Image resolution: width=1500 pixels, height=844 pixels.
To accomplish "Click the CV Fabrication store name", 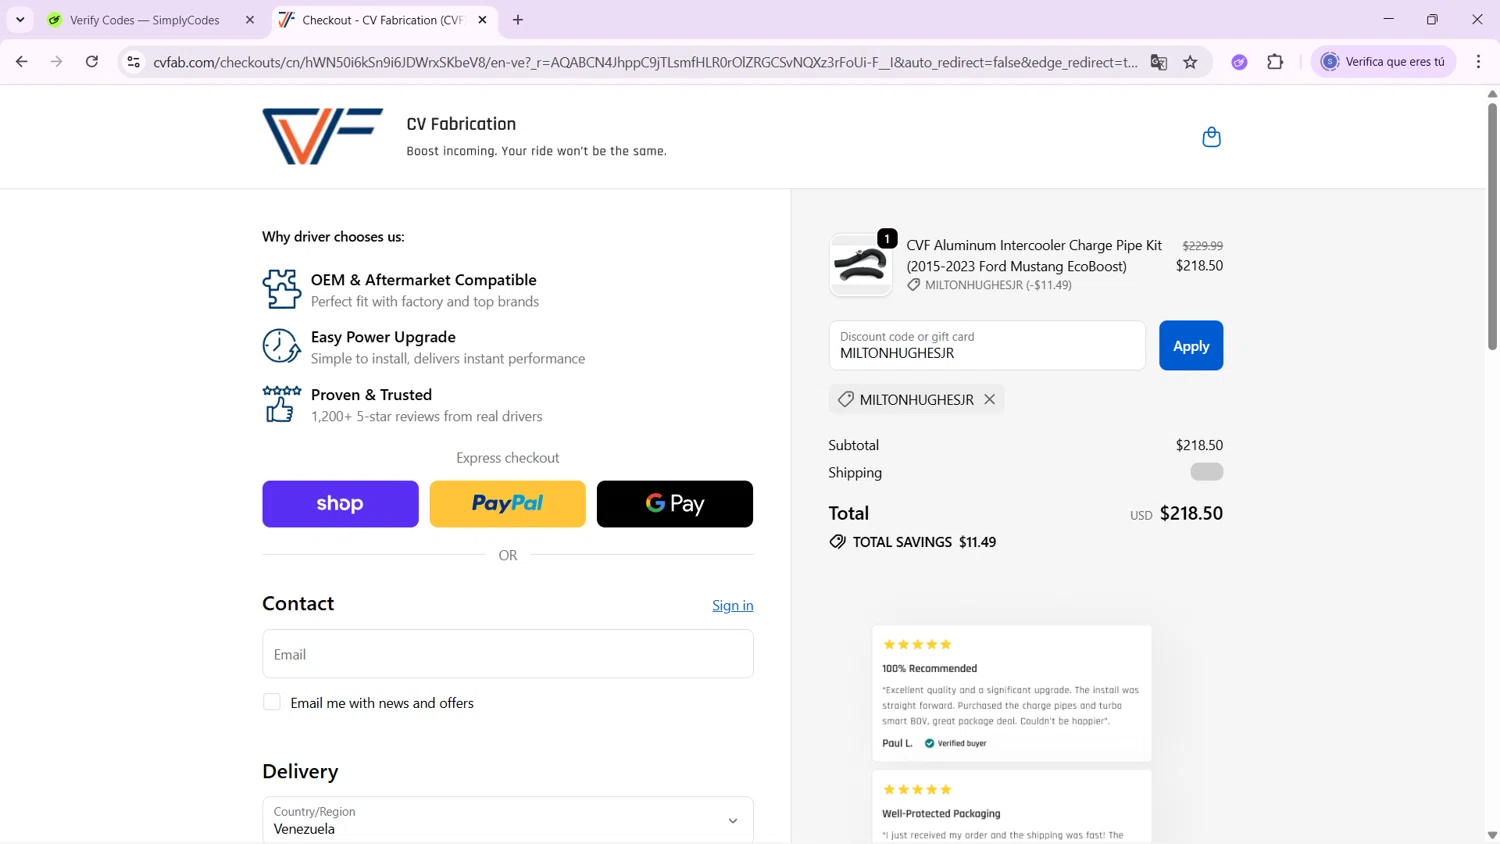I will pos(461,124).
